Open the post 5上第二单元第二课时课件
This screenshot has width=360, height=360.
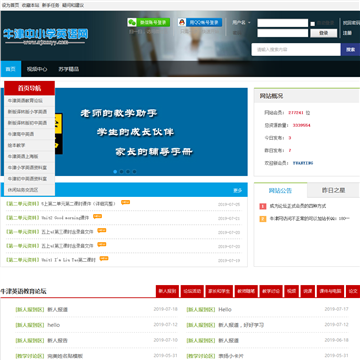coord(78,204)
